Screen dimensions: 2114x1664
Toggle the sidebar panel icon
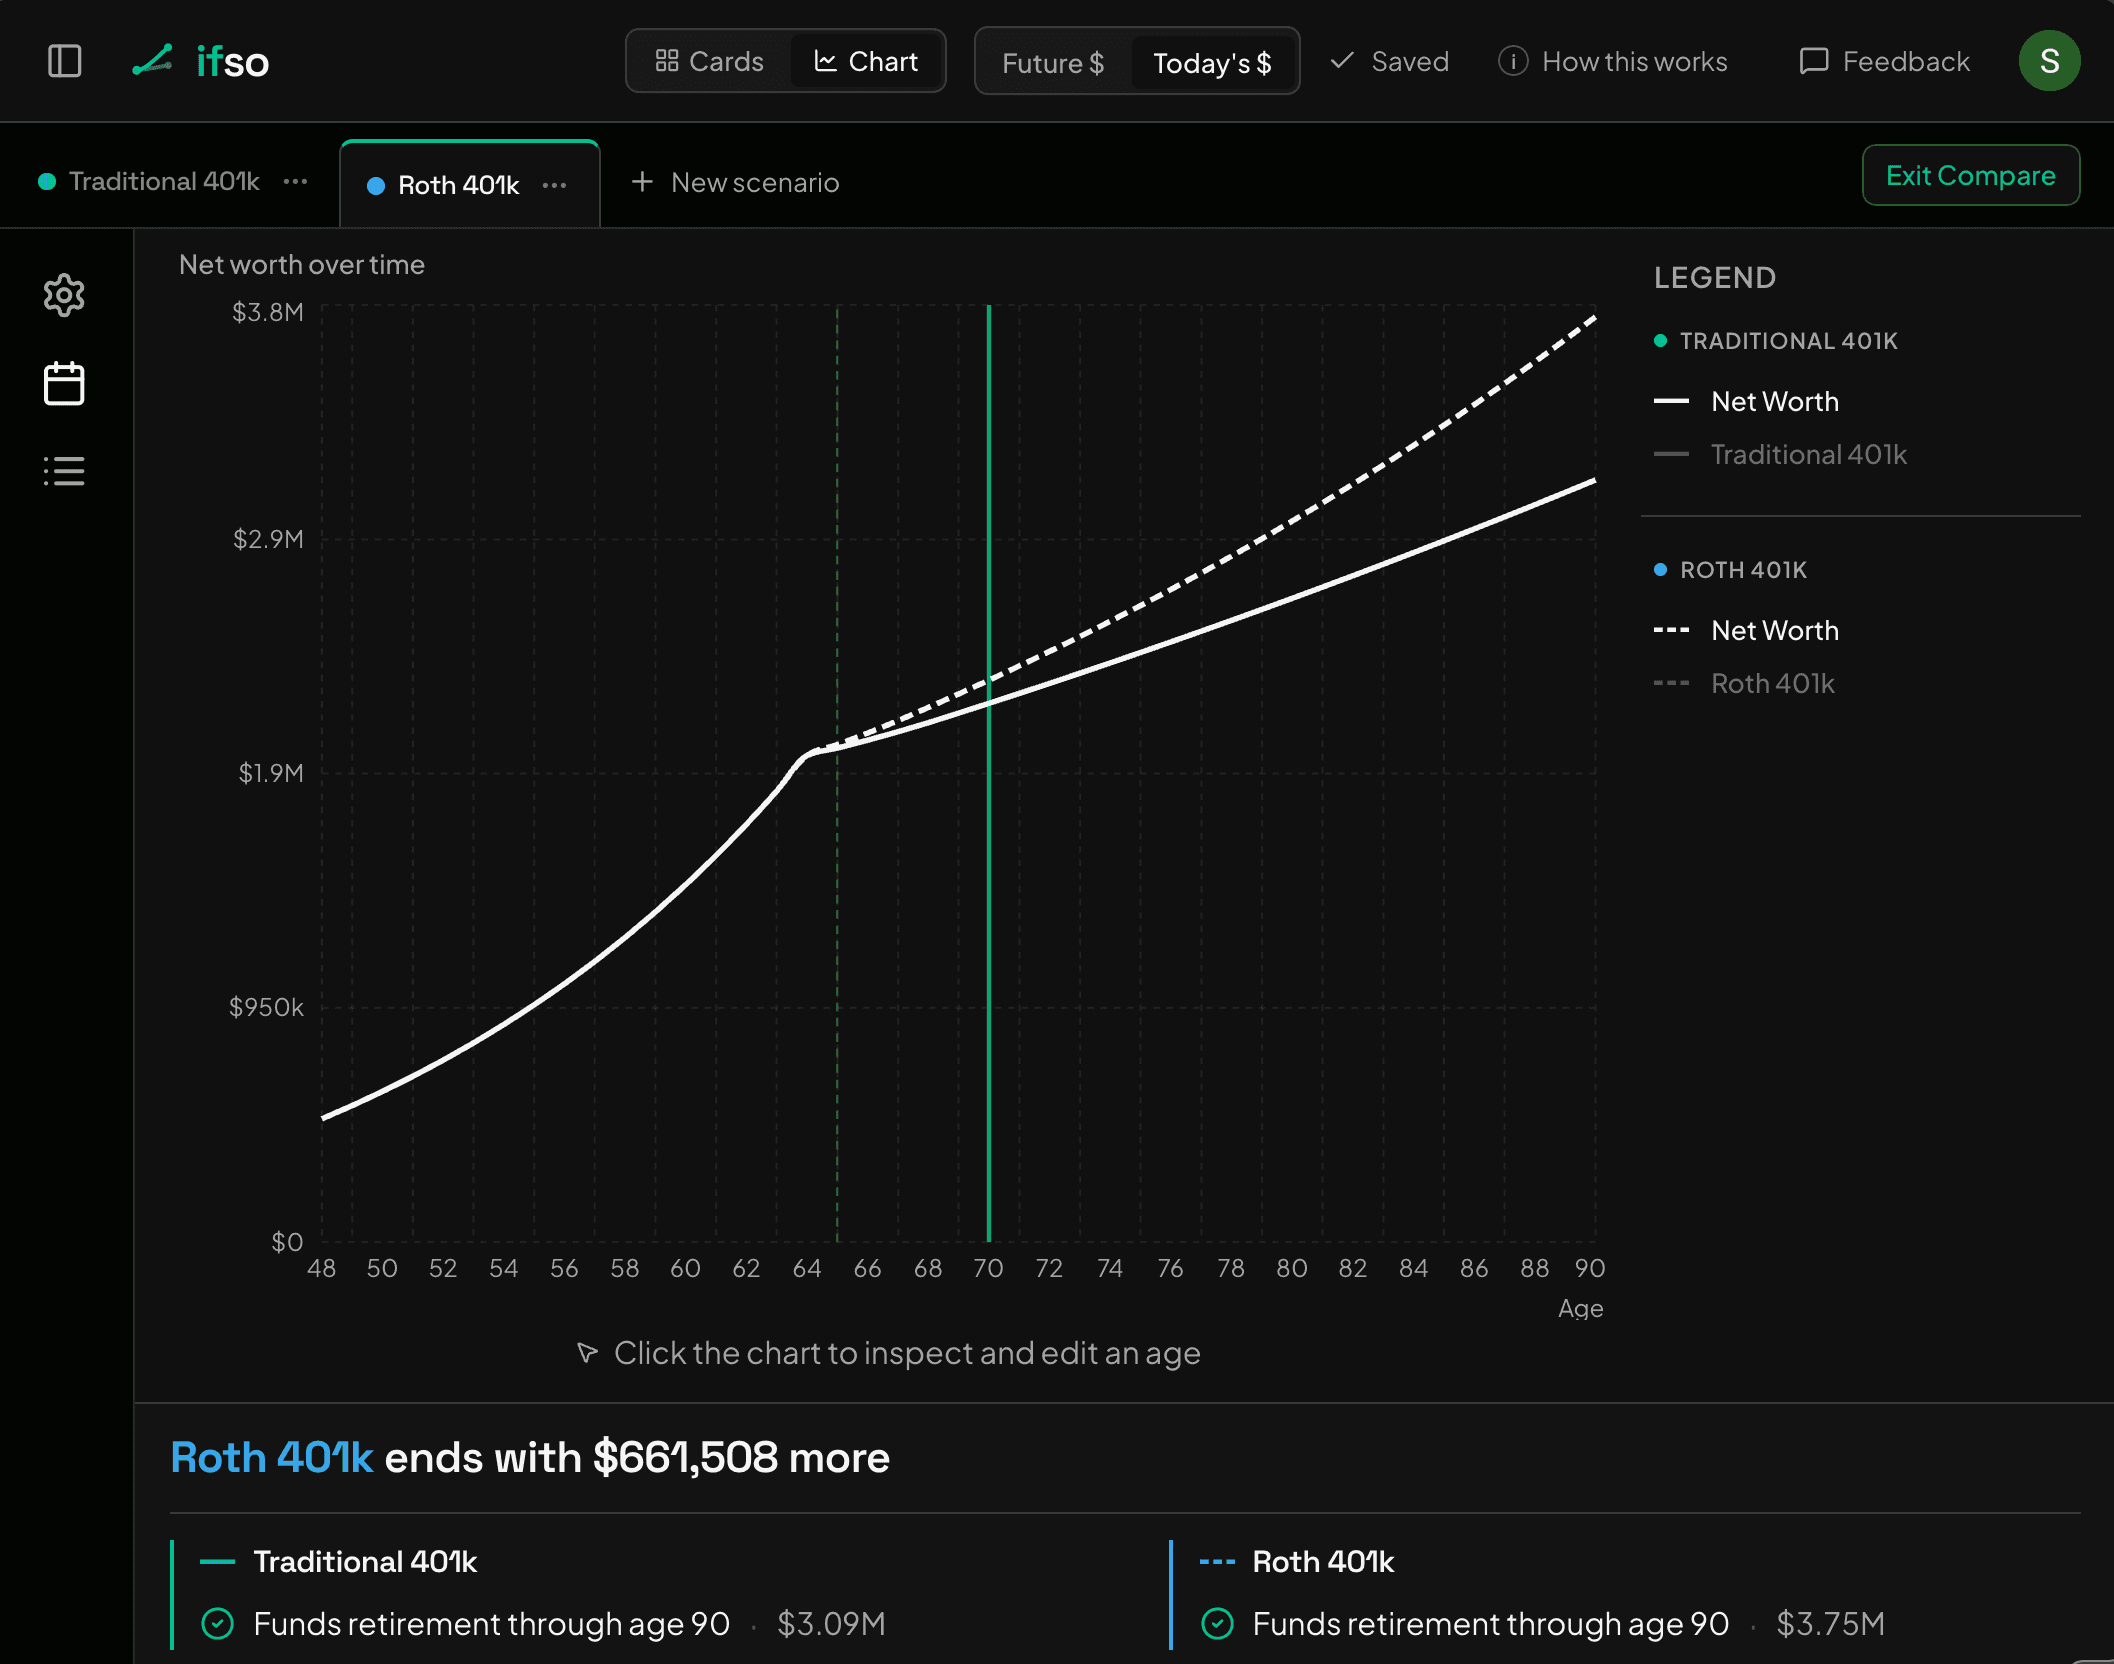pos(65,61)
